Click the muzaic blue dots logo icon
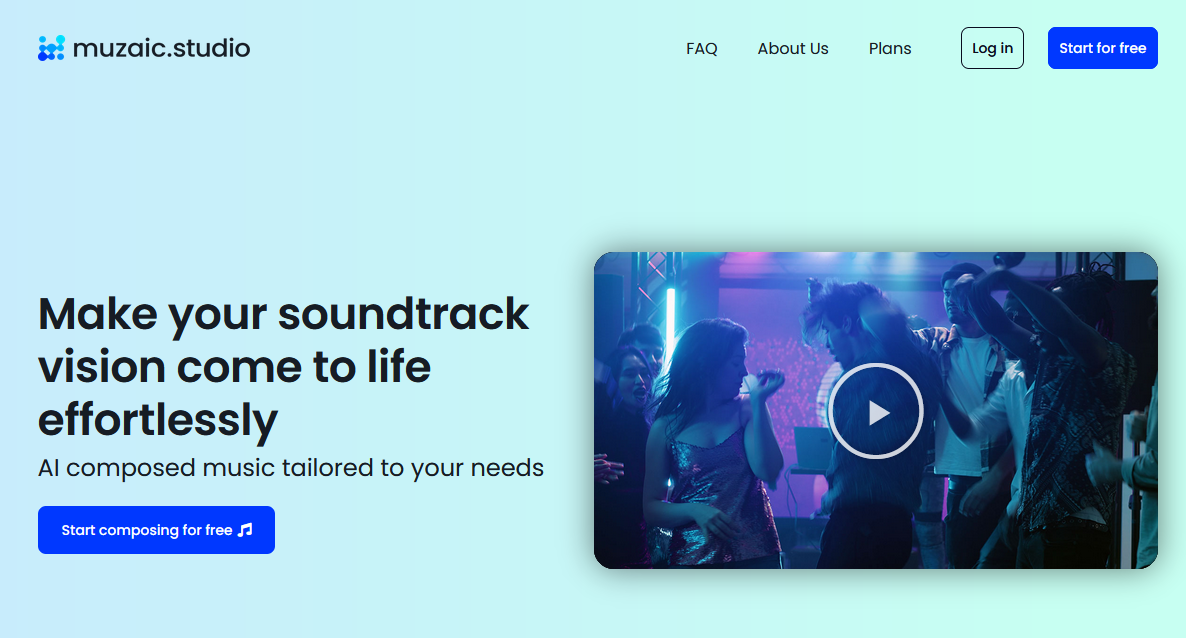Viewport: 1186px width, 638px height. tap(51, 48)
